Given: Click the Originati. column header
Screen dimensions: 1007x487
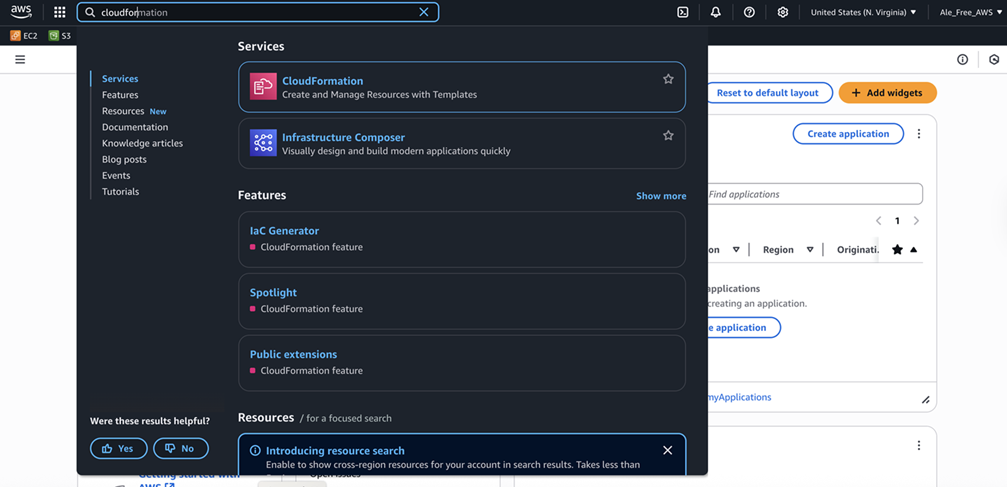Looking at the screenshot, I should [857, 250].
